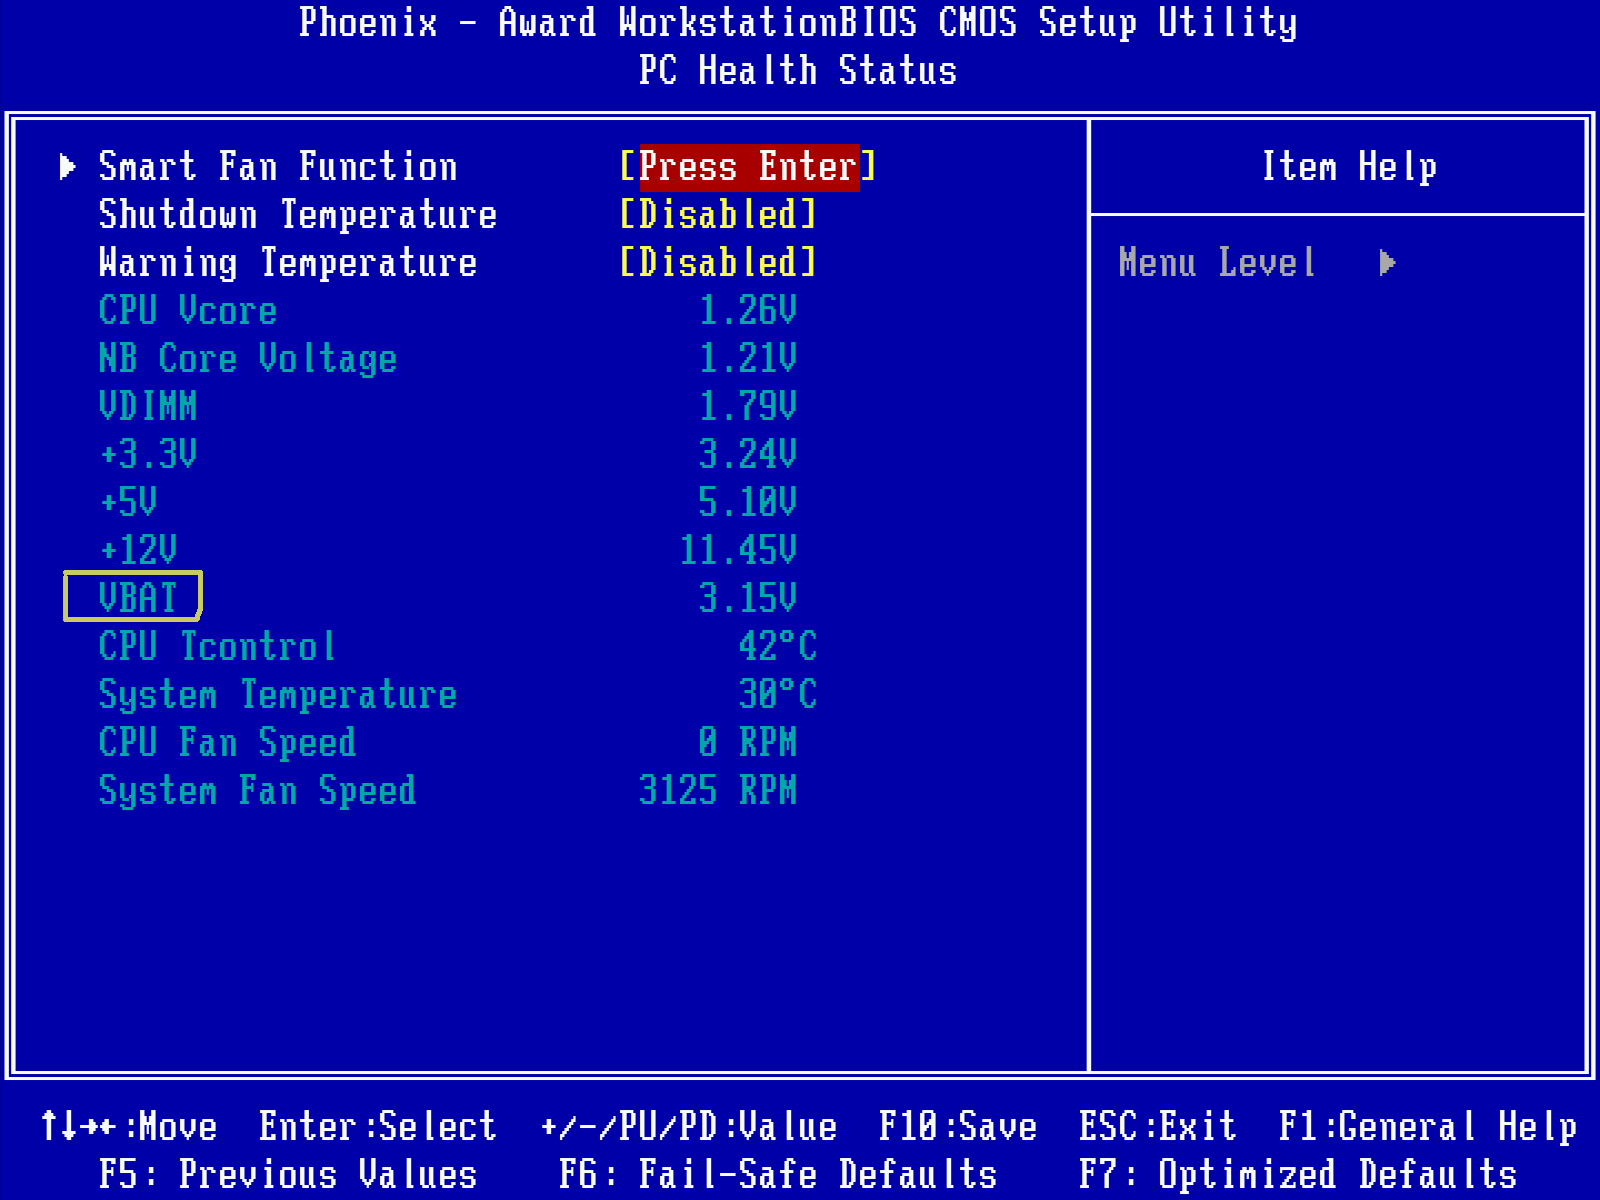The image size is (1600, 1200).
Task: Click the 5.10V reading
Action: coord(748,502)
